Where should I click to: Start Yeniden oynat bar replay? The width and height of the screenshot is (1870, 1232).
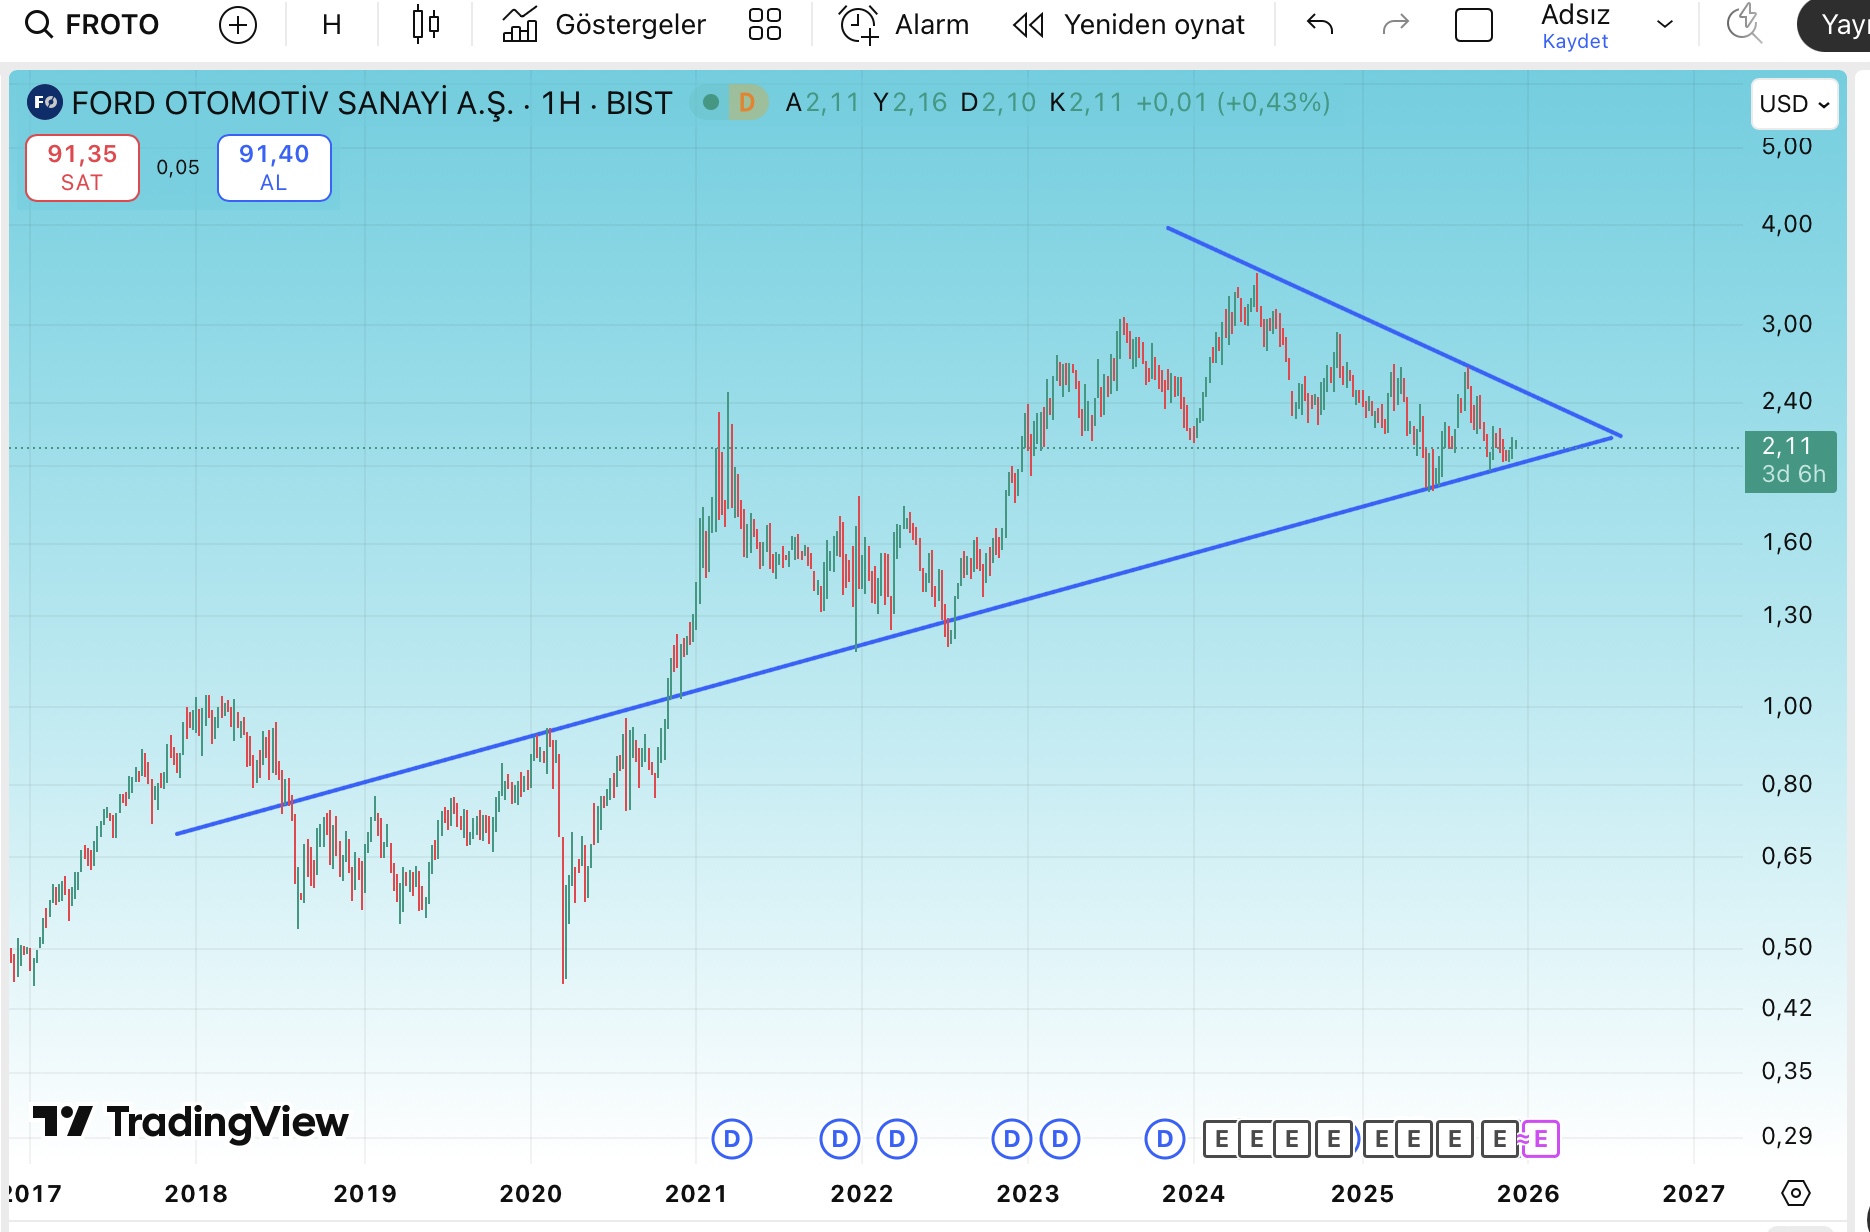click(1129, 24)
